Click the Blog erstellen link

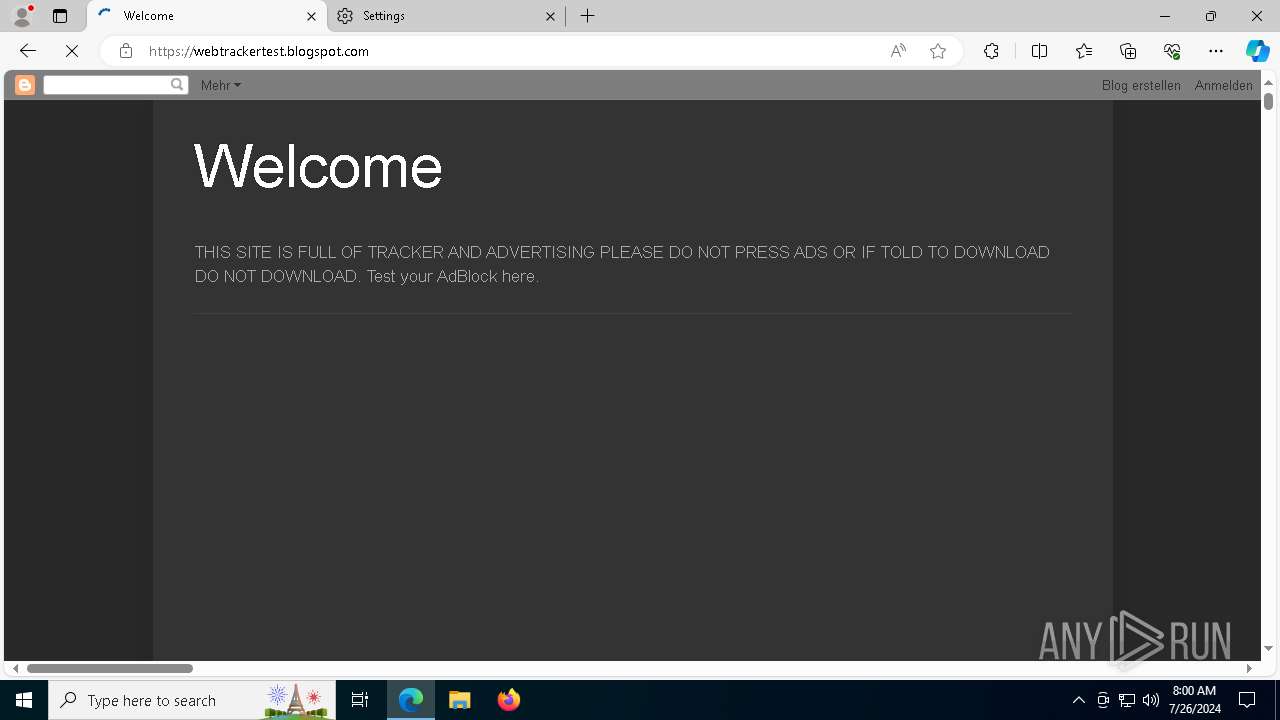point(1141,85)
